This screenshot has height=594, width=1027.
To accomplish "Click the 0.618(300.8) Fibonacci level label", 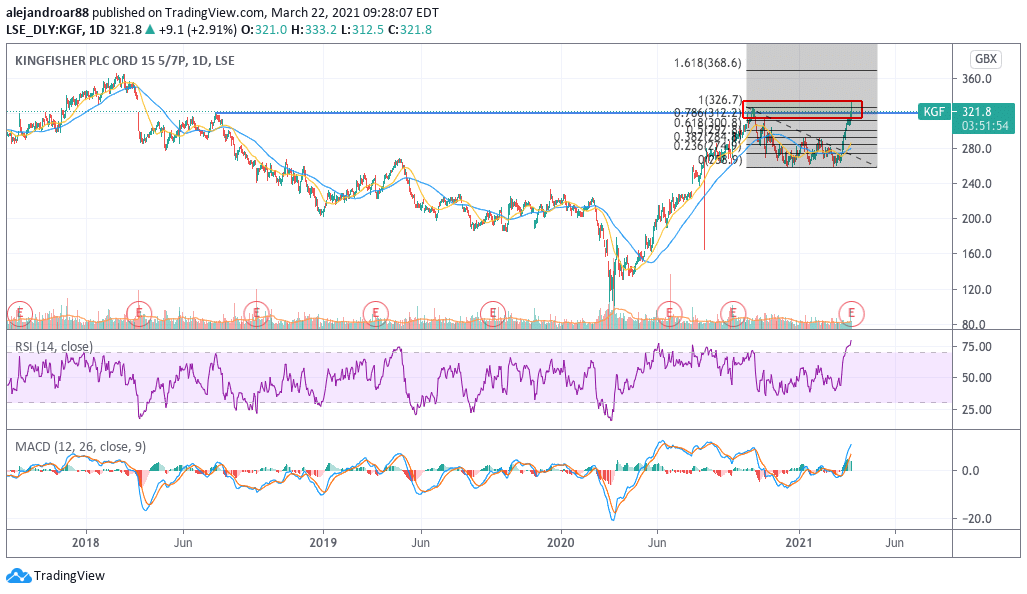I will [x=707, y=123].
